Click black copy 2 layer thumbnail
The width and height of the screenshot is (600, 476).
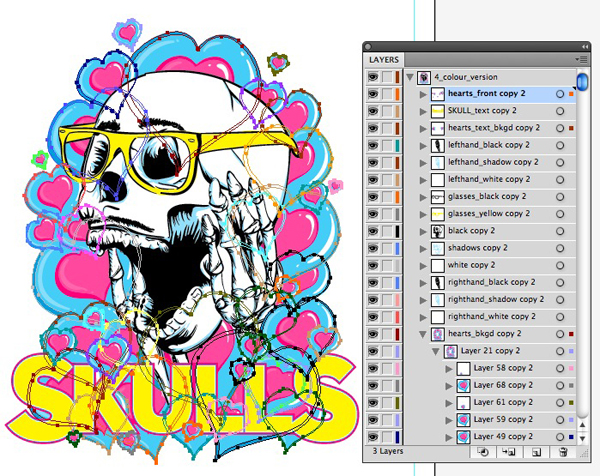pos(438,231)
